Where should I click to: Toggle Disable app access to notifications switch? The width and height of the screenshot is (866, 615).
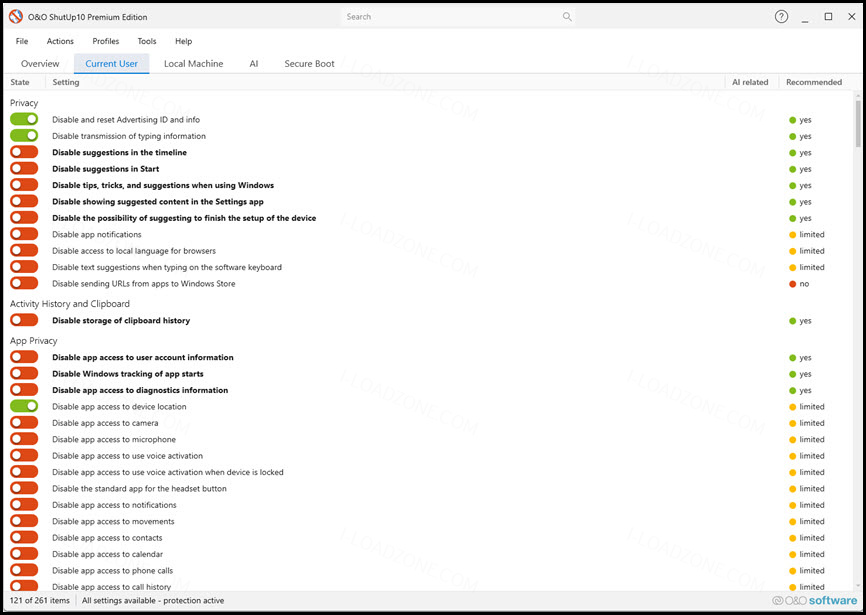[24, 505]
